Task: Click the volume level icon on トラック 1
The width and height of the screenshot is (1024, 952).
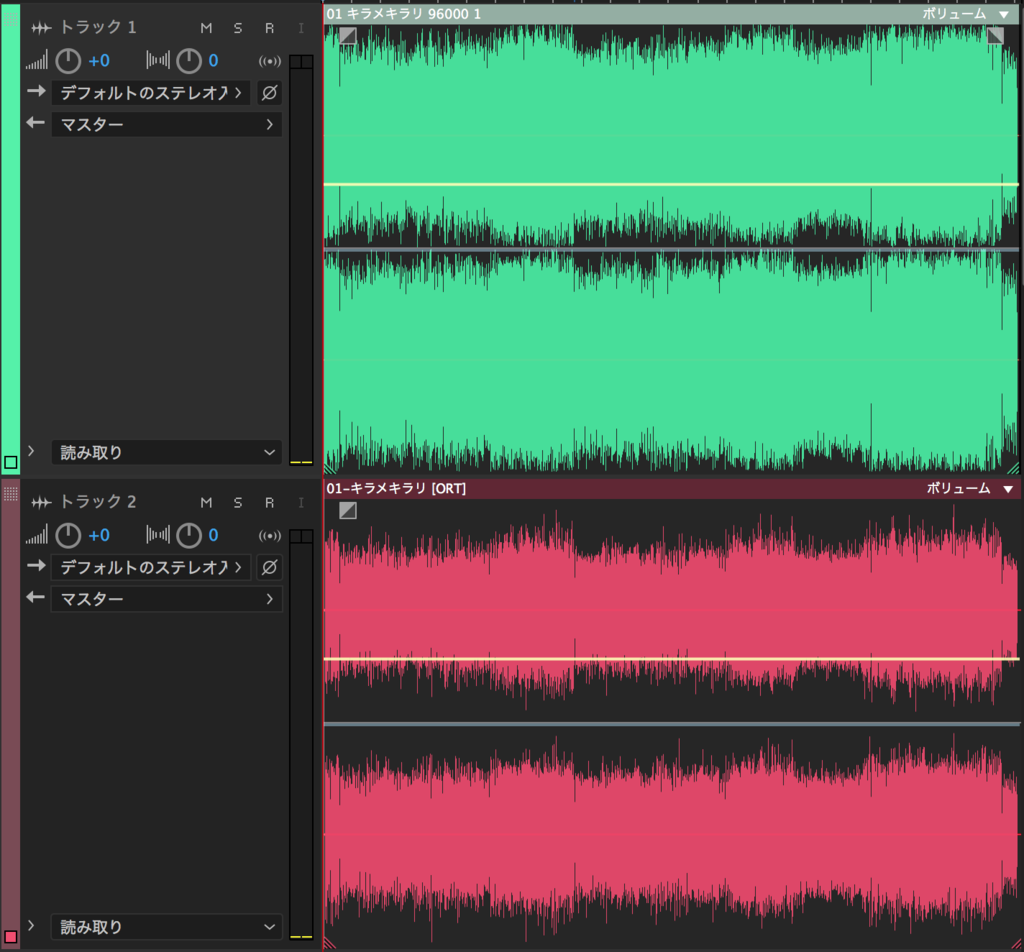Action: [x=37, y=61]
